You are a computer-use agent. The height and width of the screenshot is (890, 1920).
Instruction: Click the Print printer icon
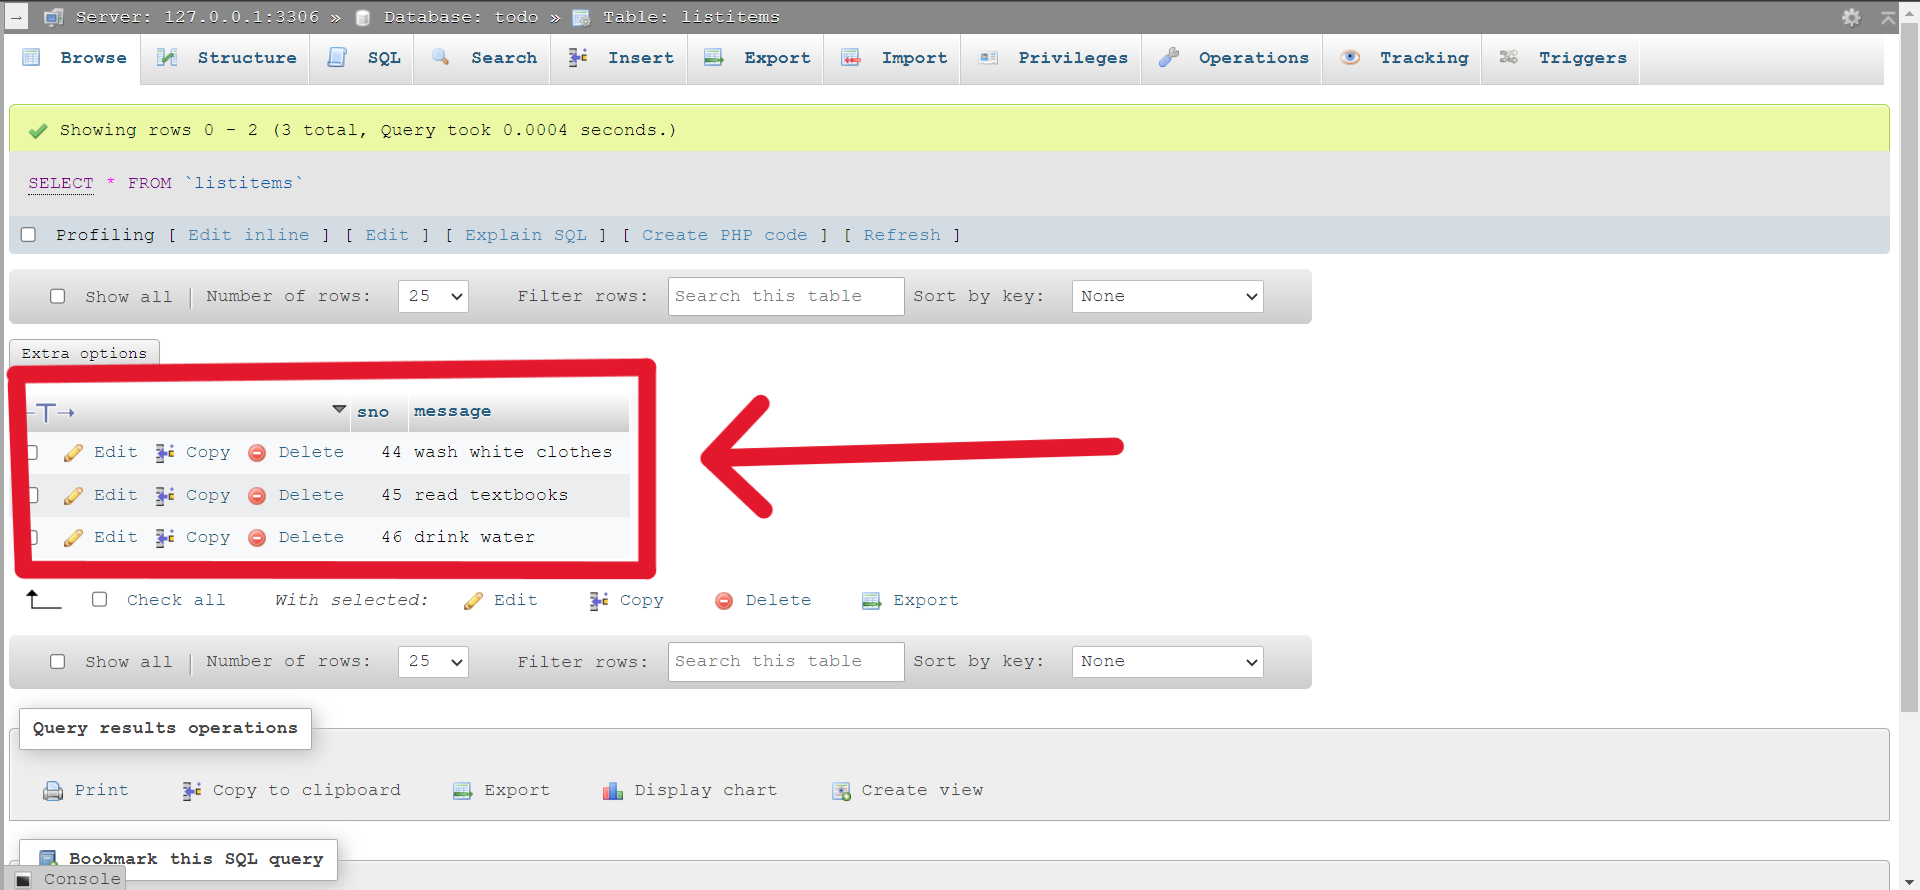click(53, 791)
